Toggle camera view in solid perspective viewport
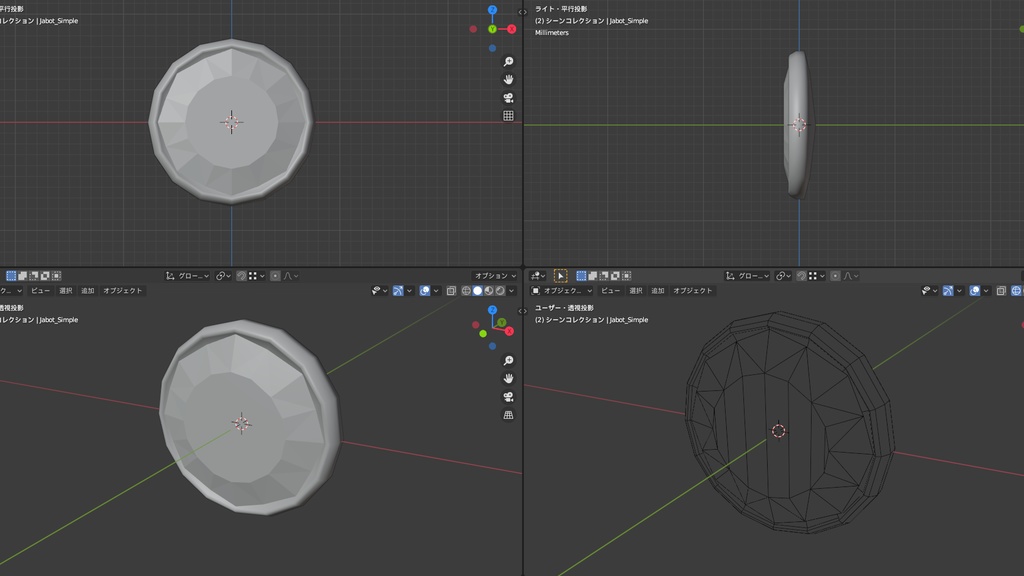The image size is (1024, 576). 508,397
